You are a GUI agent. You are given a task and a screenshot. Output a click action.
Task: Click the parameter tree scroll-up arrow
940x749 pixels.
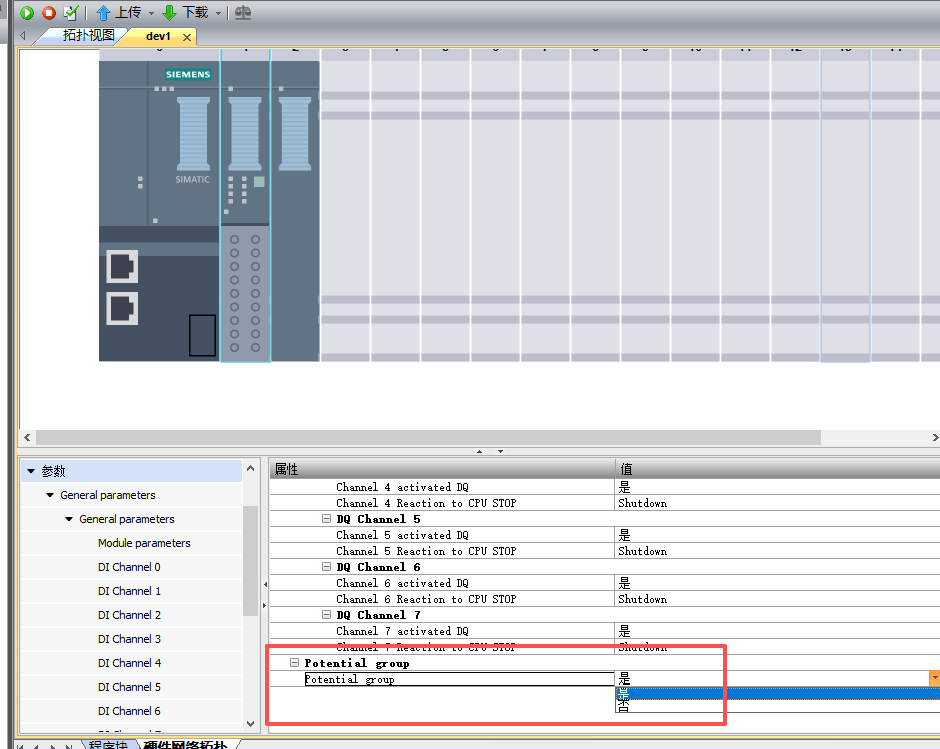[251, 468]
